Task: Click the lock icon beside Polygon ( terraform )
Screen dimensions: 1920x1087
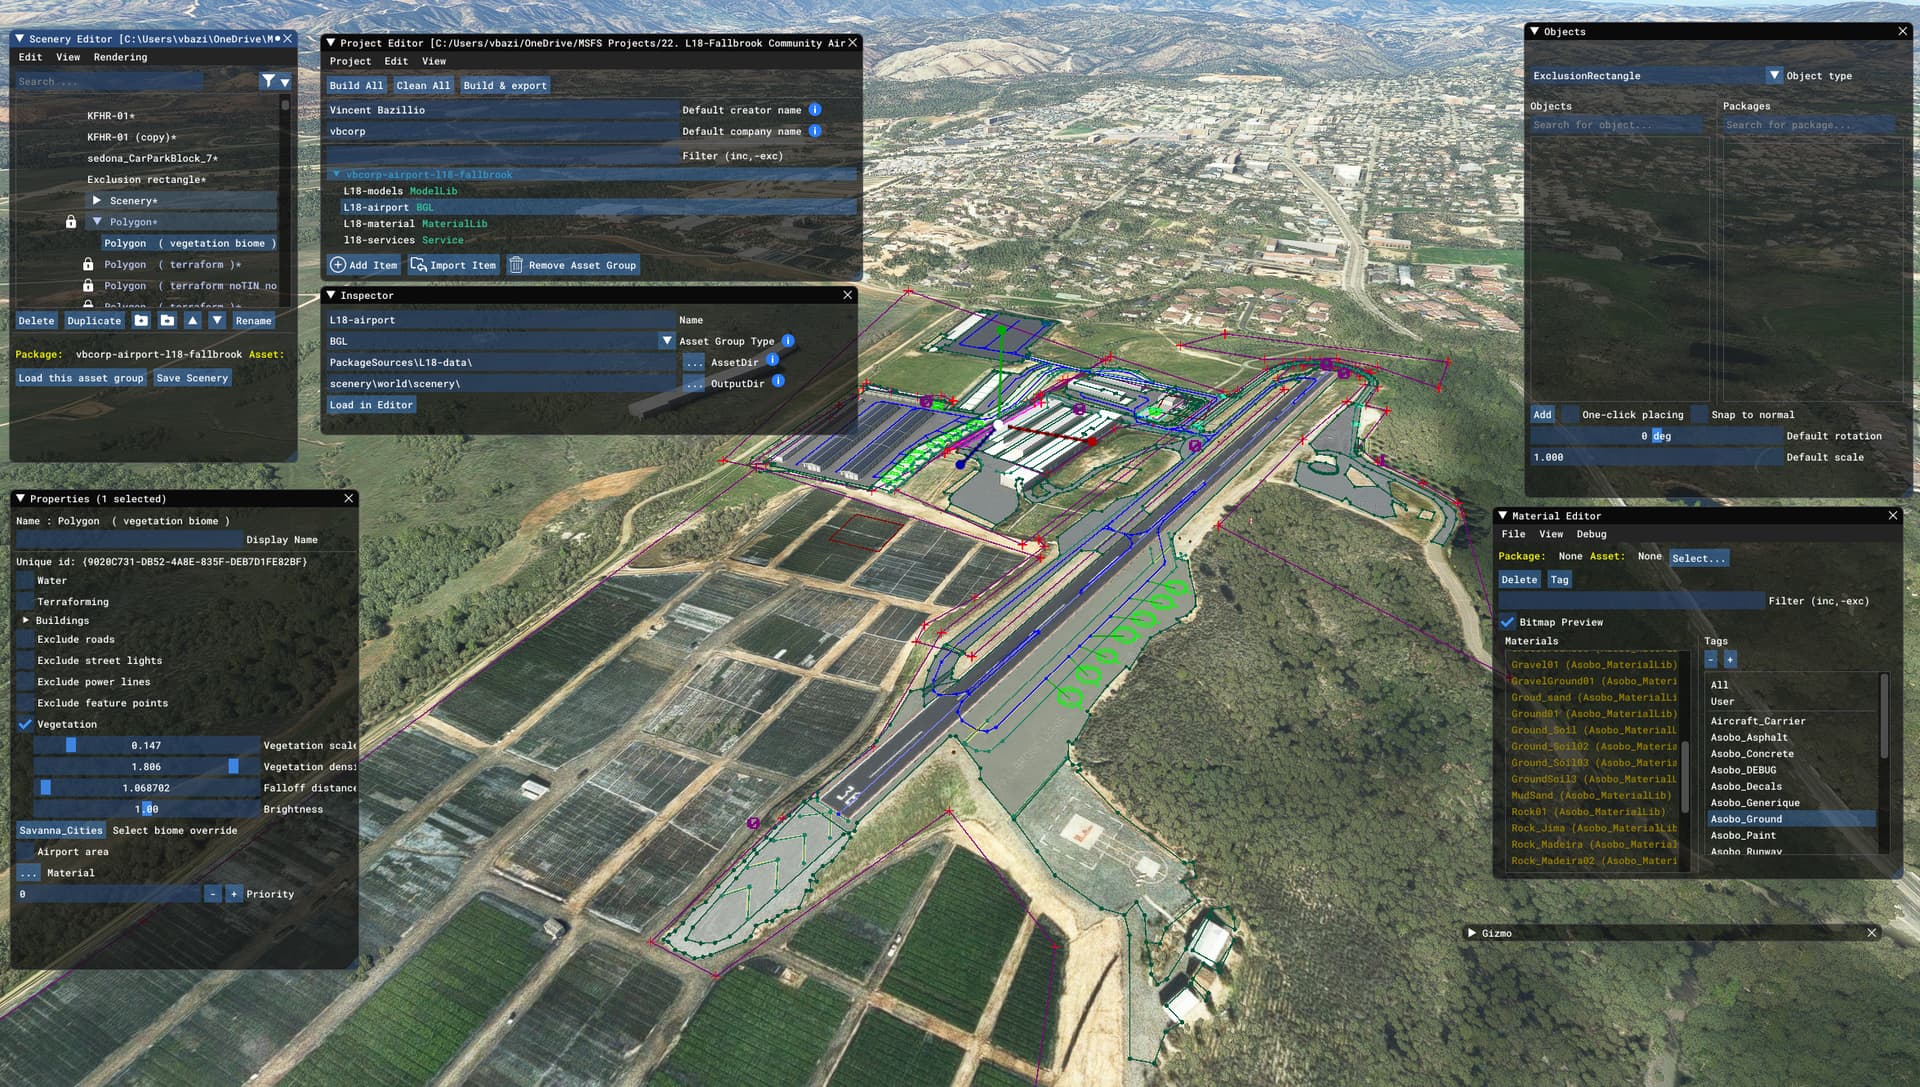Action: tap(88, 265)
